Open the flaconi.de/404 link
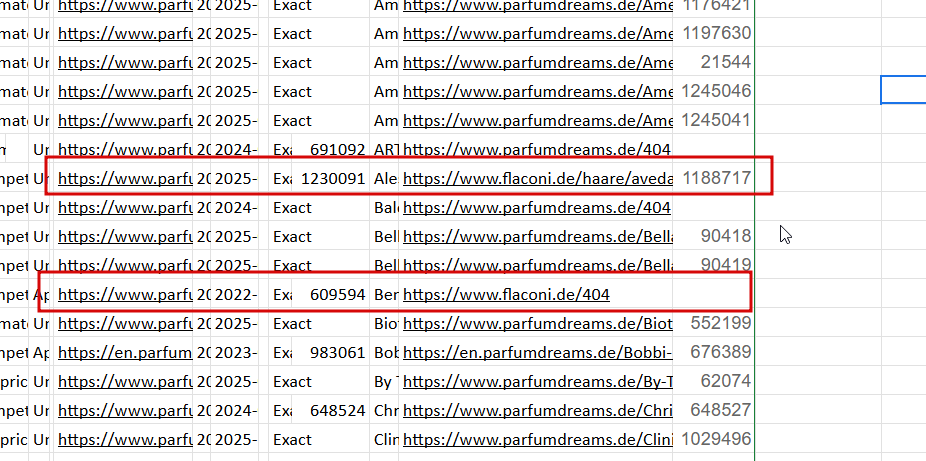The image size is (926, 461). click(x=506, y=294)
